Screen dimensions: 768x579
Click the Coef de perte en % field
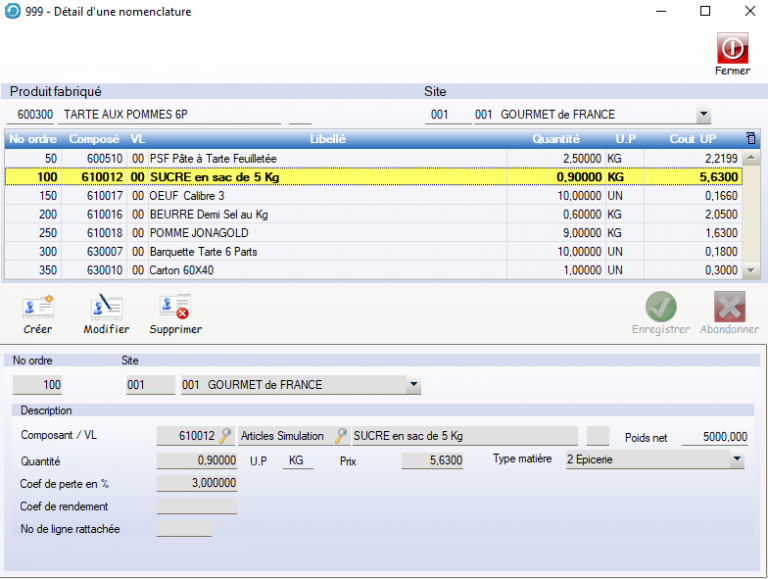click(x=198, y=483)
